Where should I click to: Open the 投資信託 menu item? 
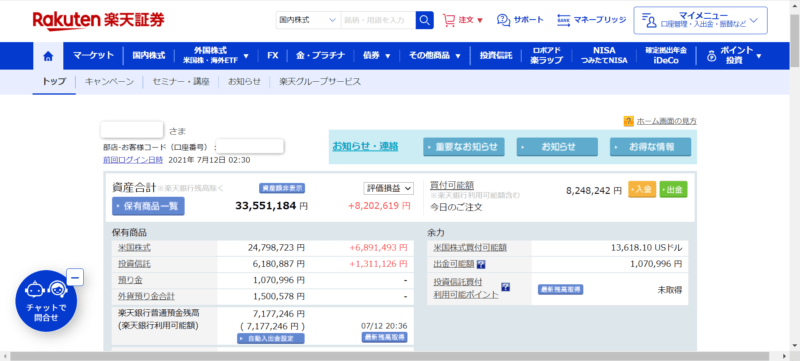click(x=495, y=56)
